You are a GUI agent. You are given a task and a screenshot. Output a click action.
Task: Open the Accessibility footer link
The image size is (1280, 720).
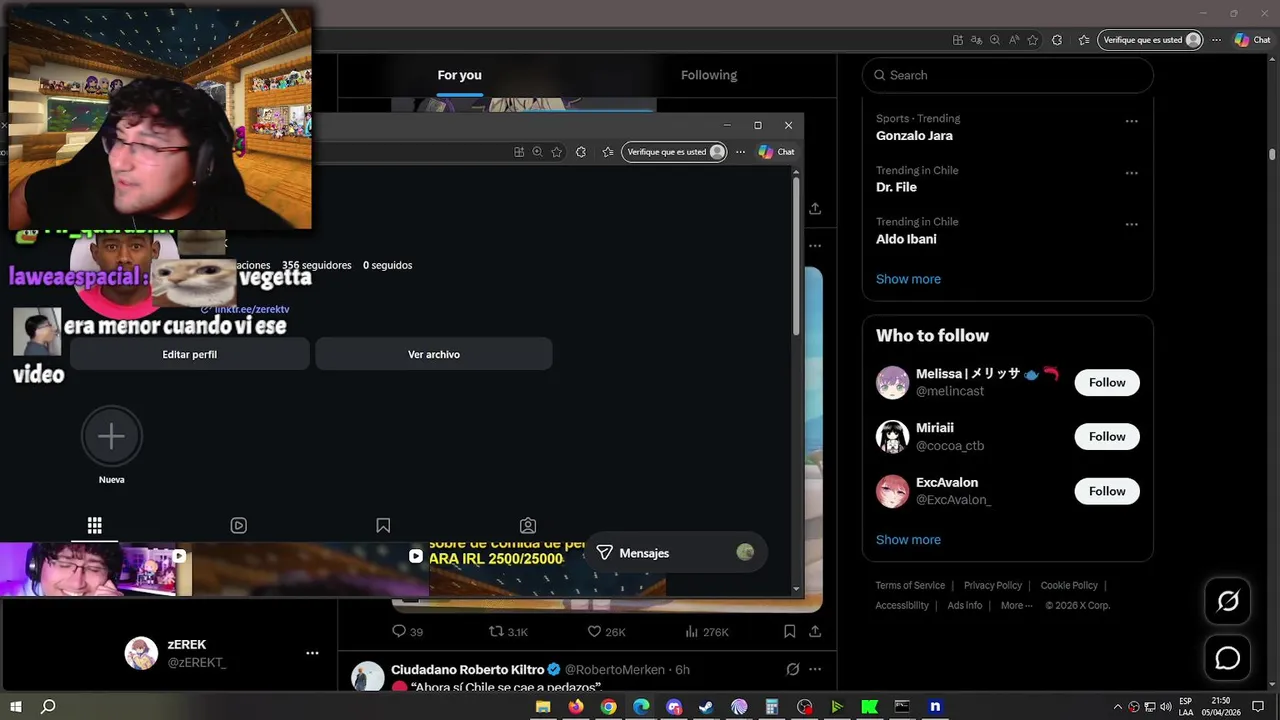tap(902, 605)
